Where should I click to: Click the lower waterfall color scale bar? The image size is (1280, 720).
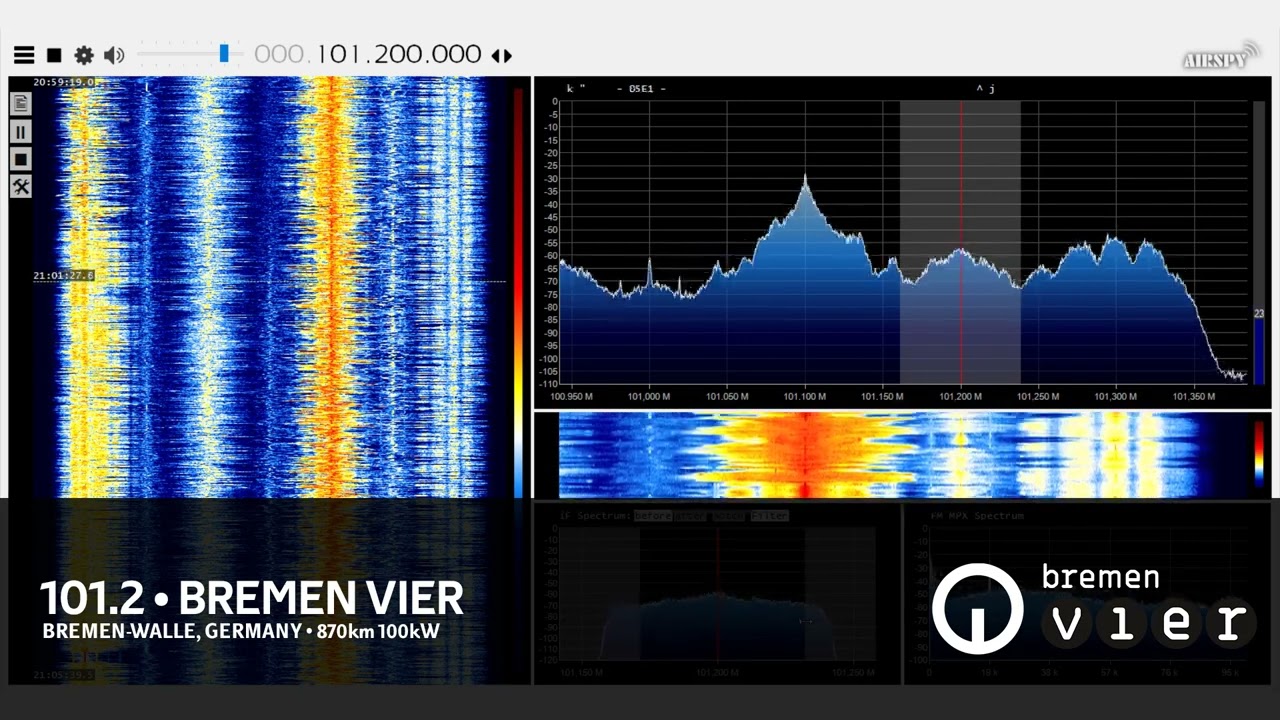pyautogui.click(x=1258, y=455)
